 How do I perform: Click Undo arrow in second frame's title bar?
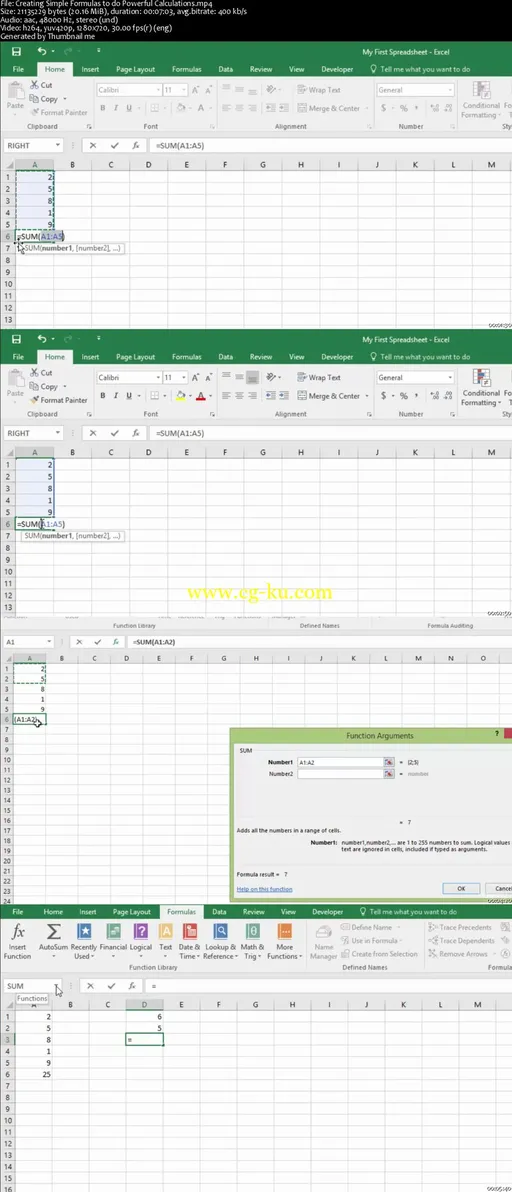tap(42, 339)
